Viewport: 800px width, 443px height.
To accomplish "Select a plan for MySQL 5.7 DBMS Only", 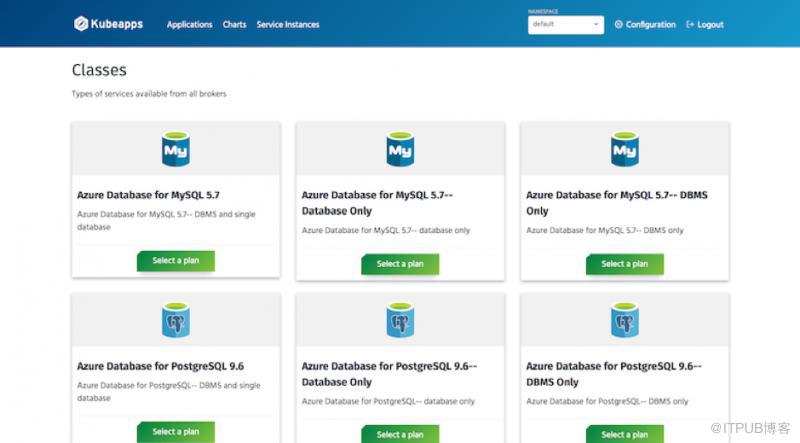I will [624, 264].
